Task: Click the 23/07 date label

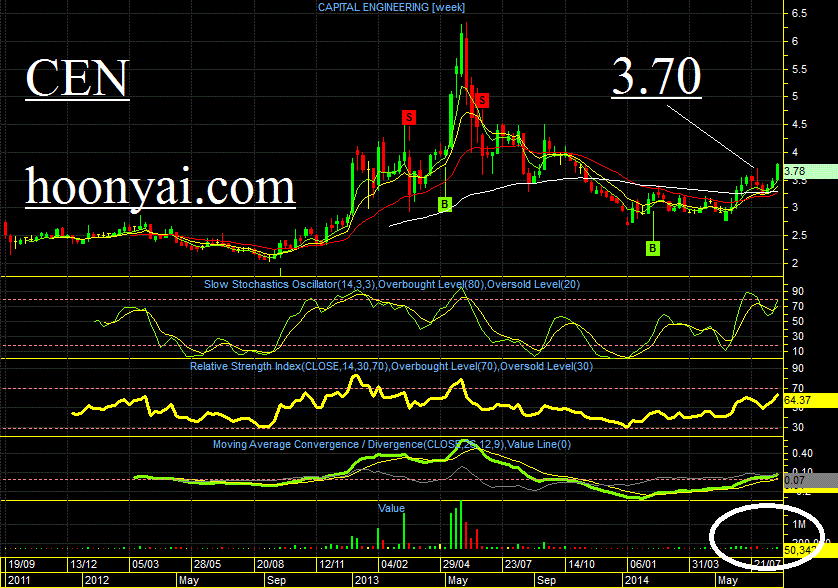Action: 518,564
